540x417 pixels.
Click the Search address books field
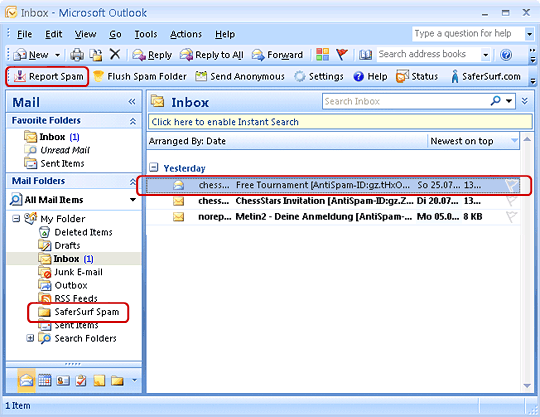[x=429, y=54]
